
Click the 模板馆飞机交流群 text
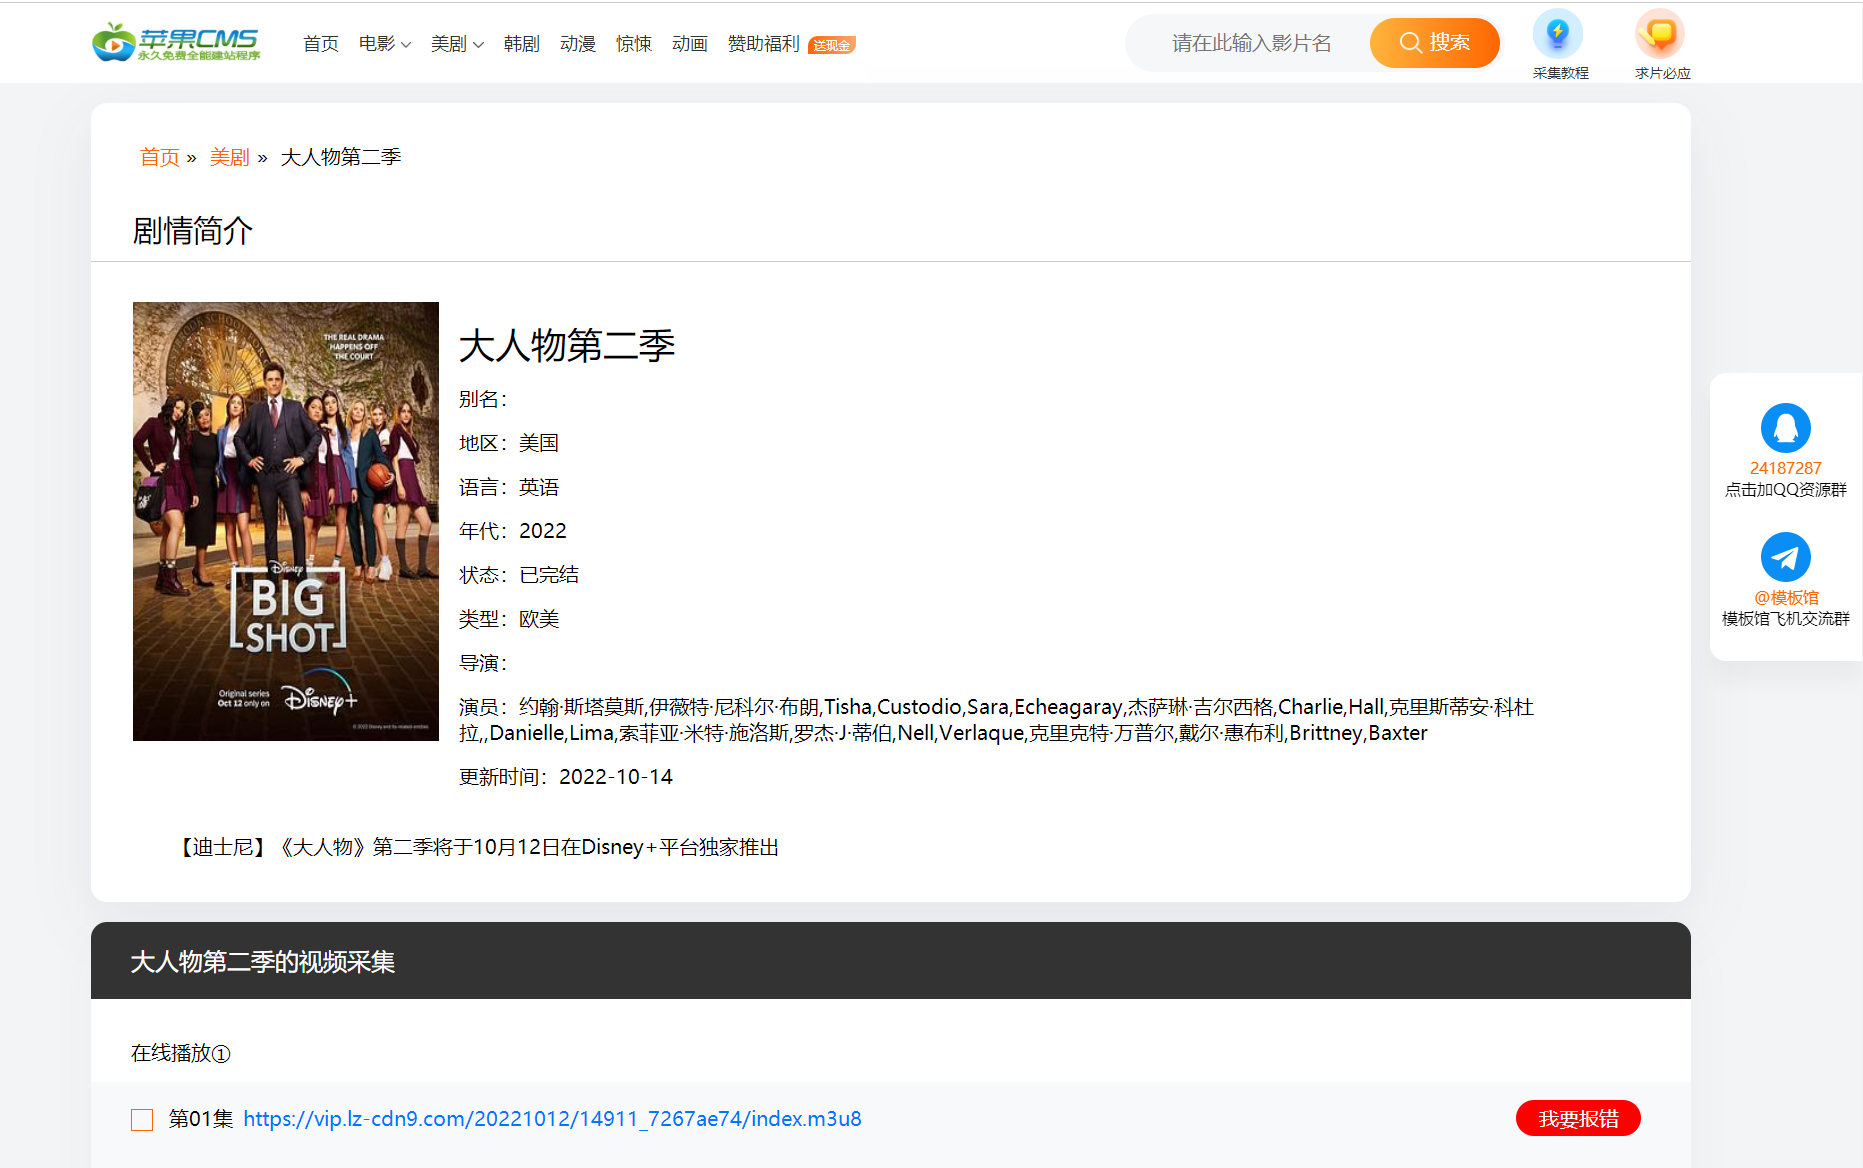click(x=1785, y=619)
